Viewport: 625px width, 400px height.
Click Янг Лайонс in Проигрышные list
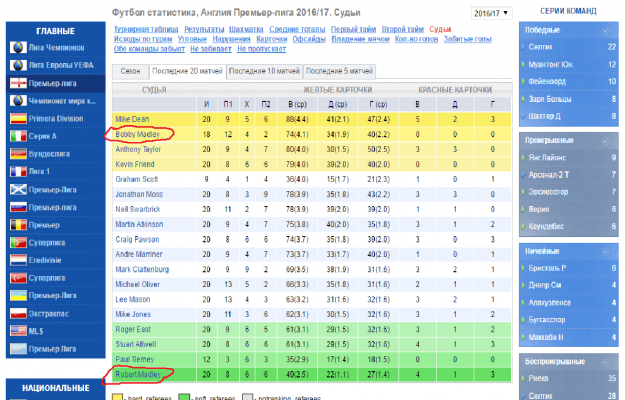(547, 157)
